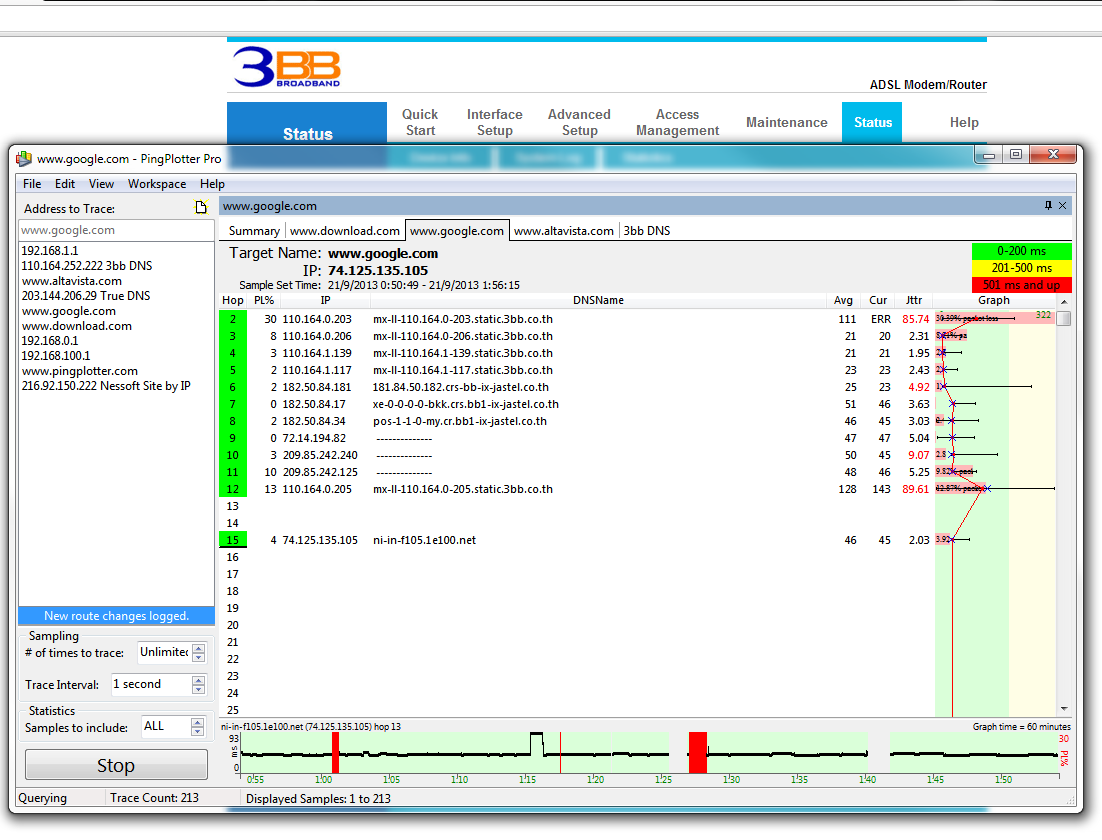Maximize the PingPlotter Pro window
The image size is (1102, 840).
tap(1016, 154)
